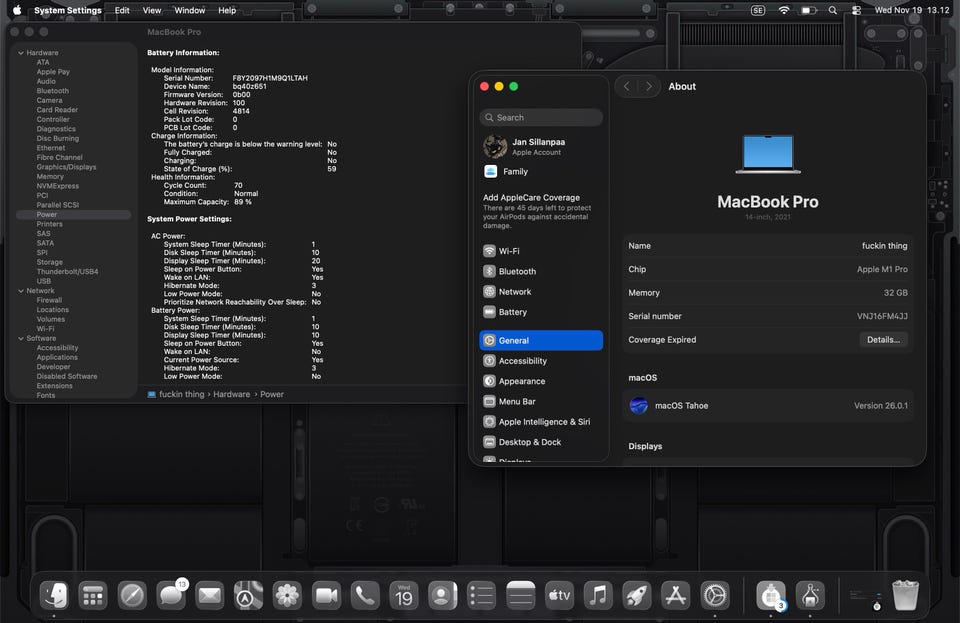Open Wi-Fi settings in the sidebar

coord(508,251)
